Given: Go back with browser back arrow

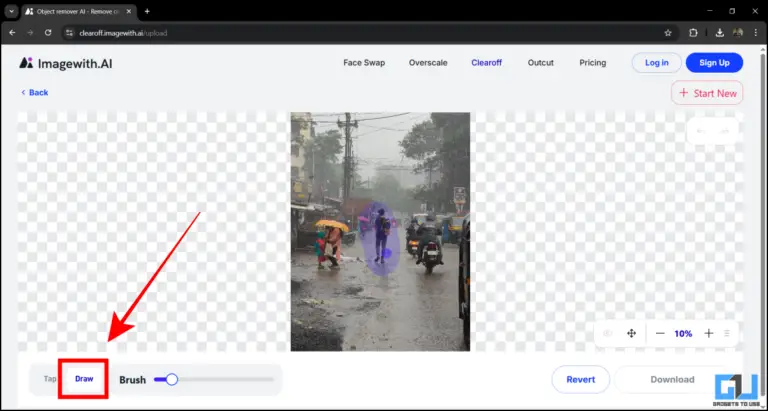Looking at the screenshot, I should pos(11,32).
